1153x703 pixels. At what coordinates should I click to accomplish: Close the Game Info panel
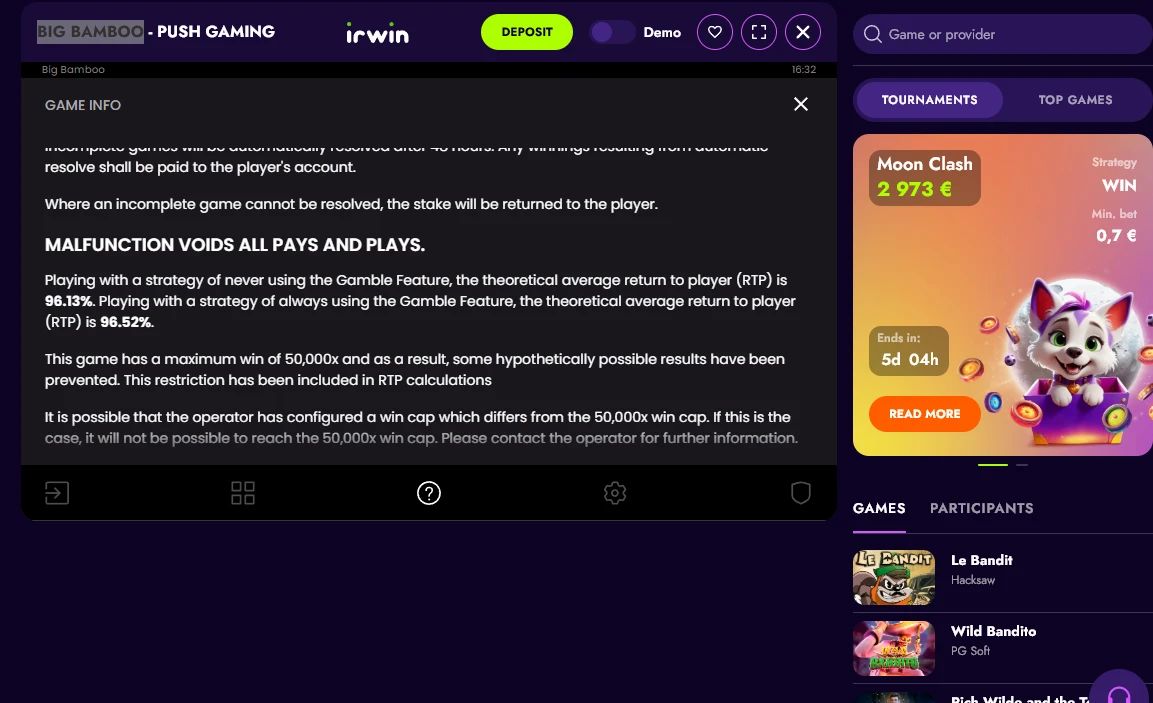point(801,104)
